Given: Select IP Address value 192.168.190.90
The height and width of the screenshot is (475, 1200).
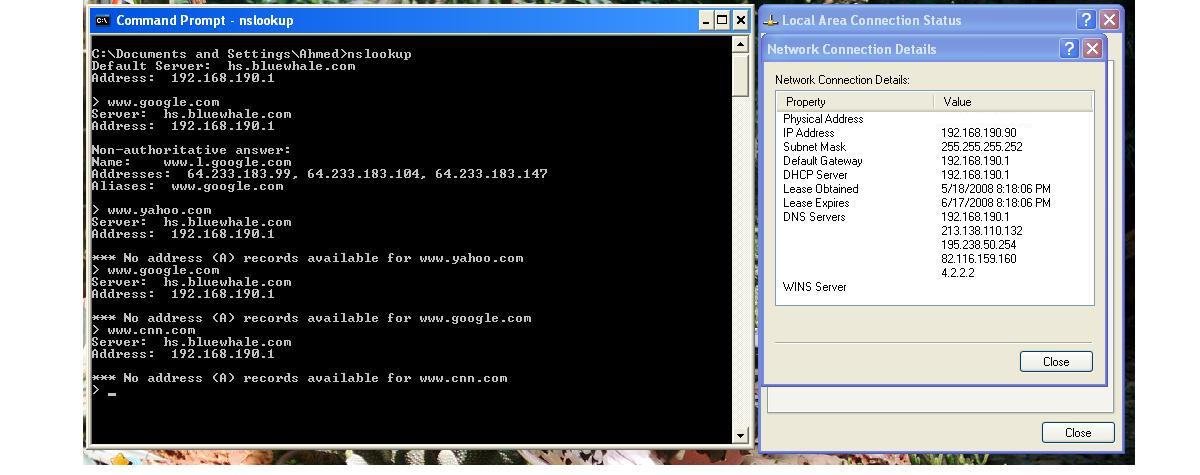Looking at the screenshot, I should coord(978,133).
